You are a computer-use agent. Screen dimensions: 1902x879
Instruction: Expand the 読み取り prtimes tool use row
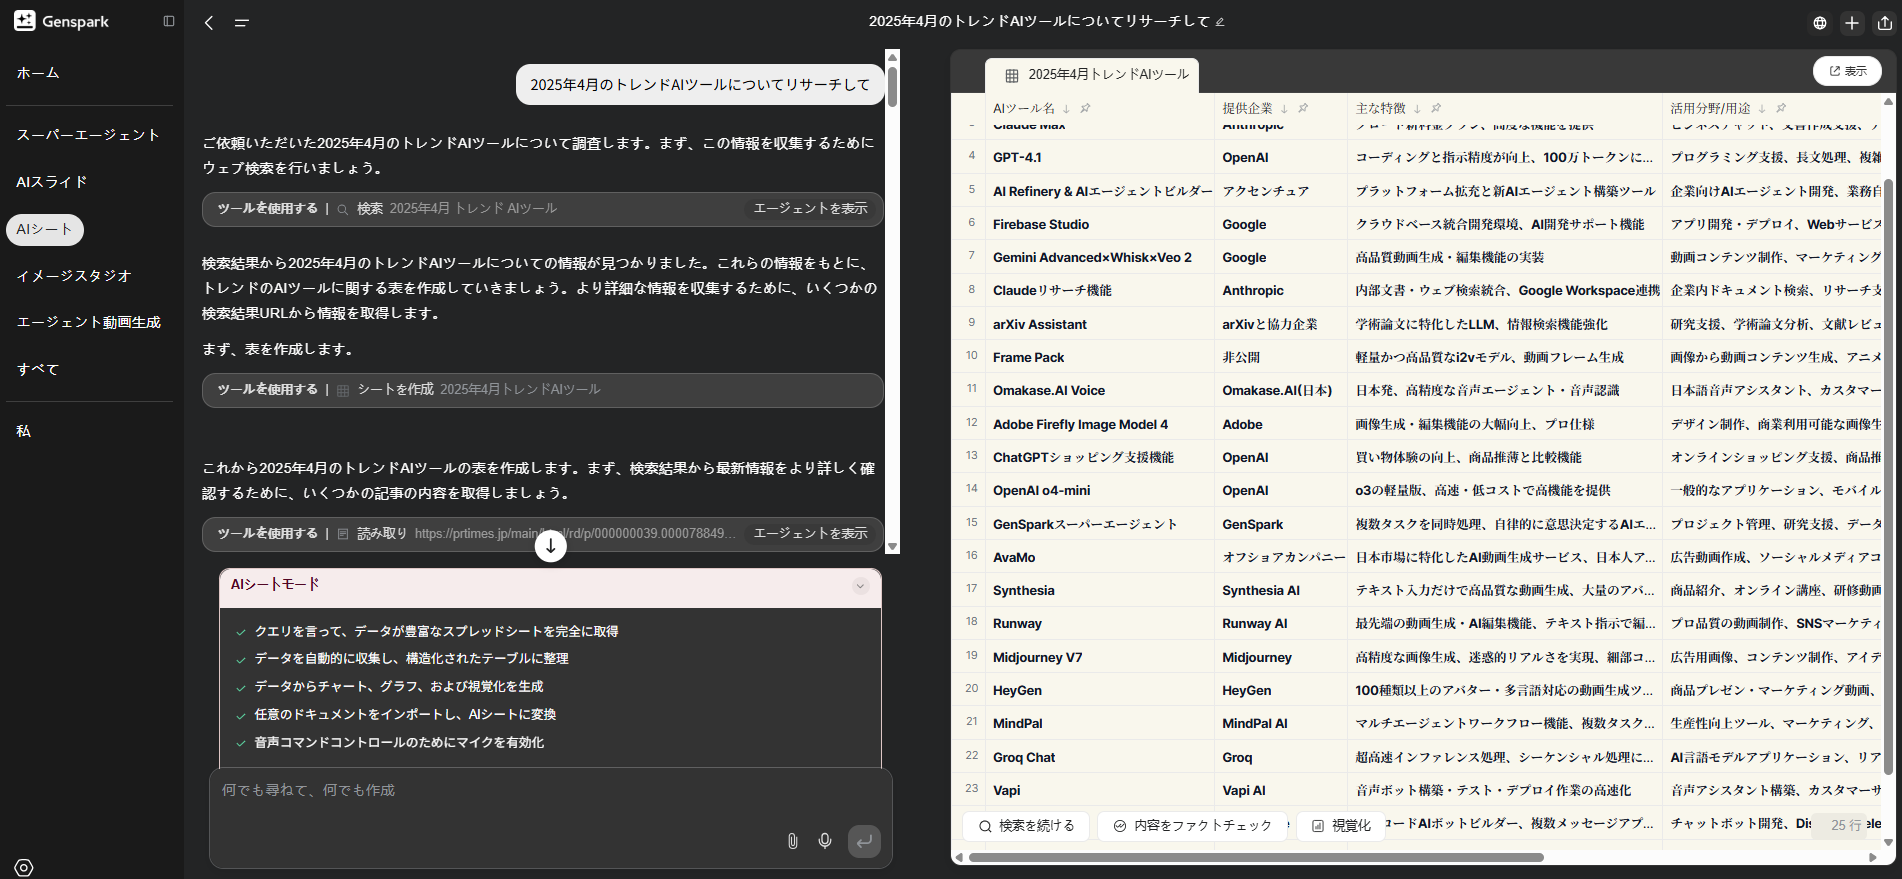(x=543, y=534)
